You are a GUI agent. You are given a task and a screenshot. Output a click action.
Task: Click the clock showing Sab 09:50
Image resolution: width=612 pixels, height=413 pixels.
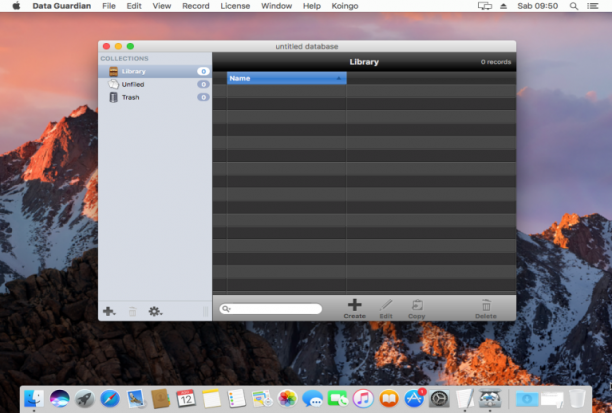coord(537,6)
